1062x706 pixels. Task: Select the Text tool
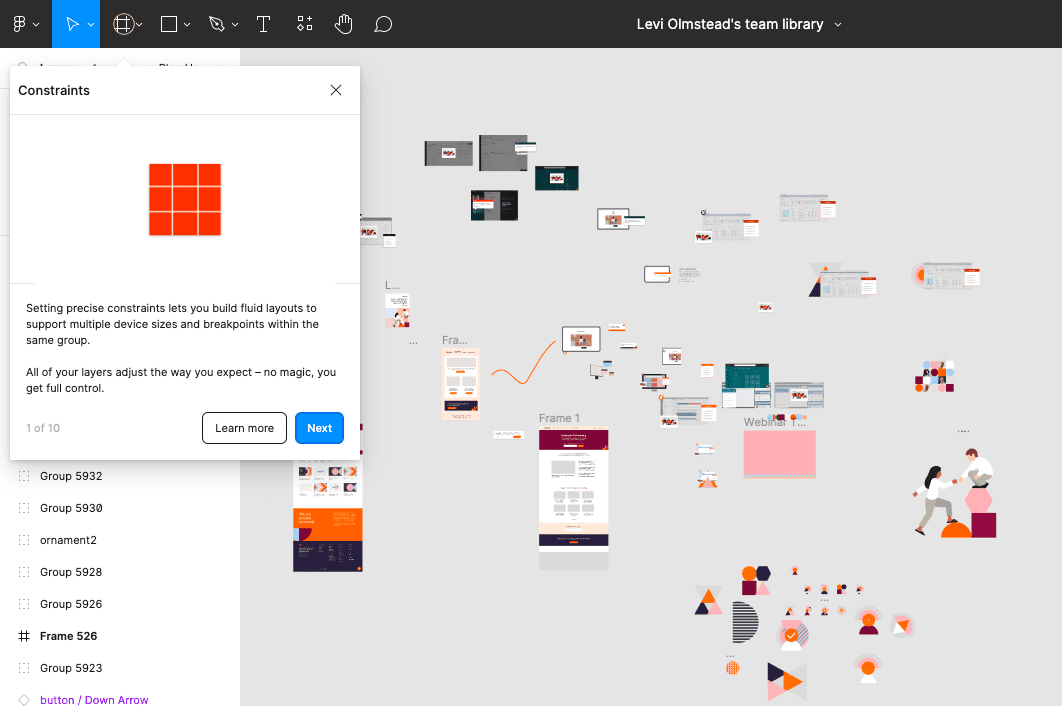click(x=264, y=24)
